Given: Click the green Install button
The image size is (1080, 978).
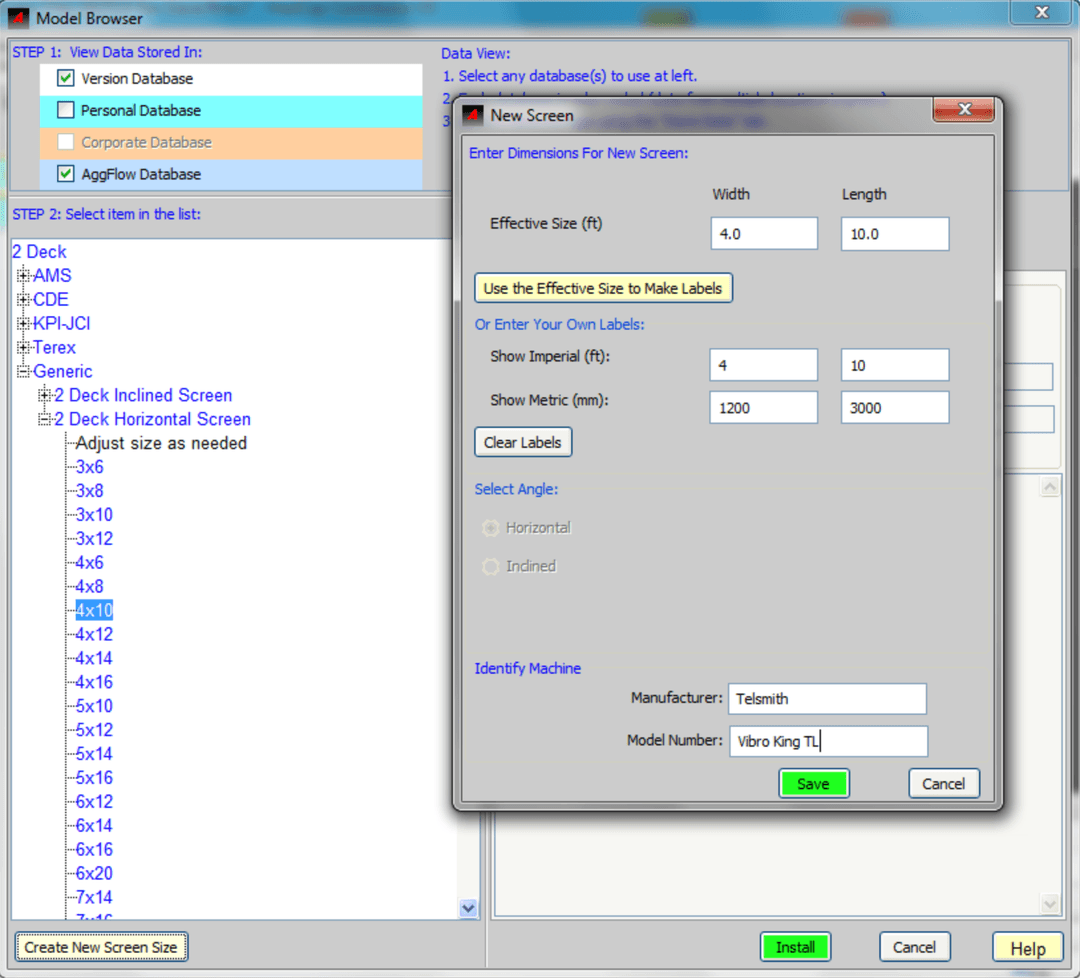Looking at the screenshot, I should (795, 947).
